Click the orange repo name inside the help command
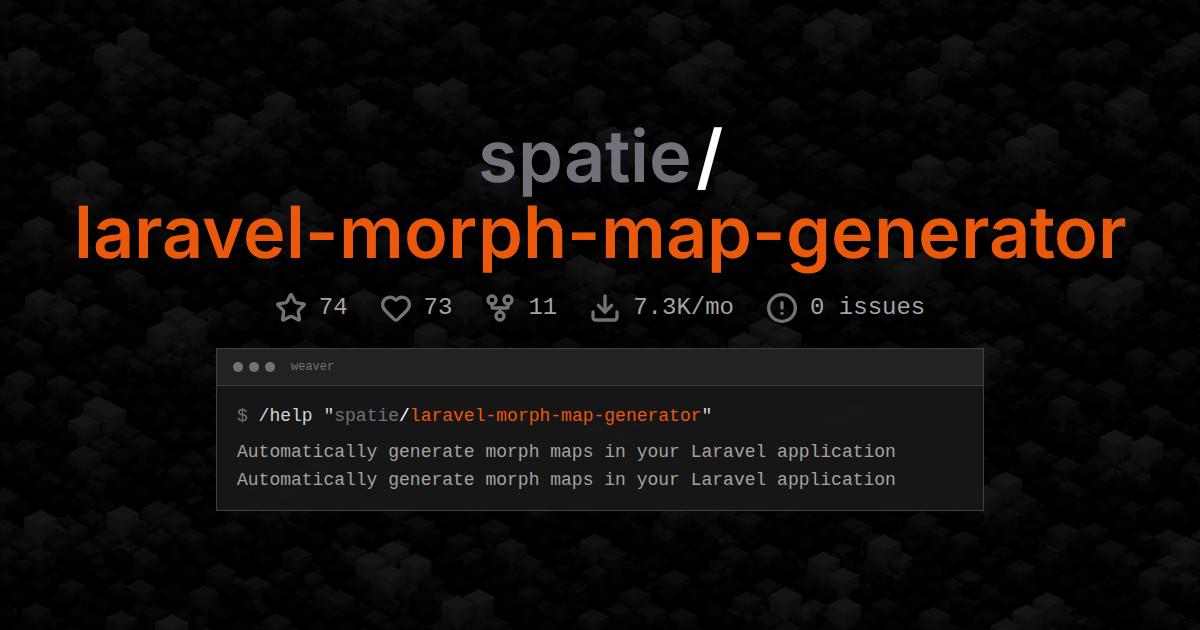The width and height of the screenshot is (1200, 630). pyautogui.click(x=558, y=415)
